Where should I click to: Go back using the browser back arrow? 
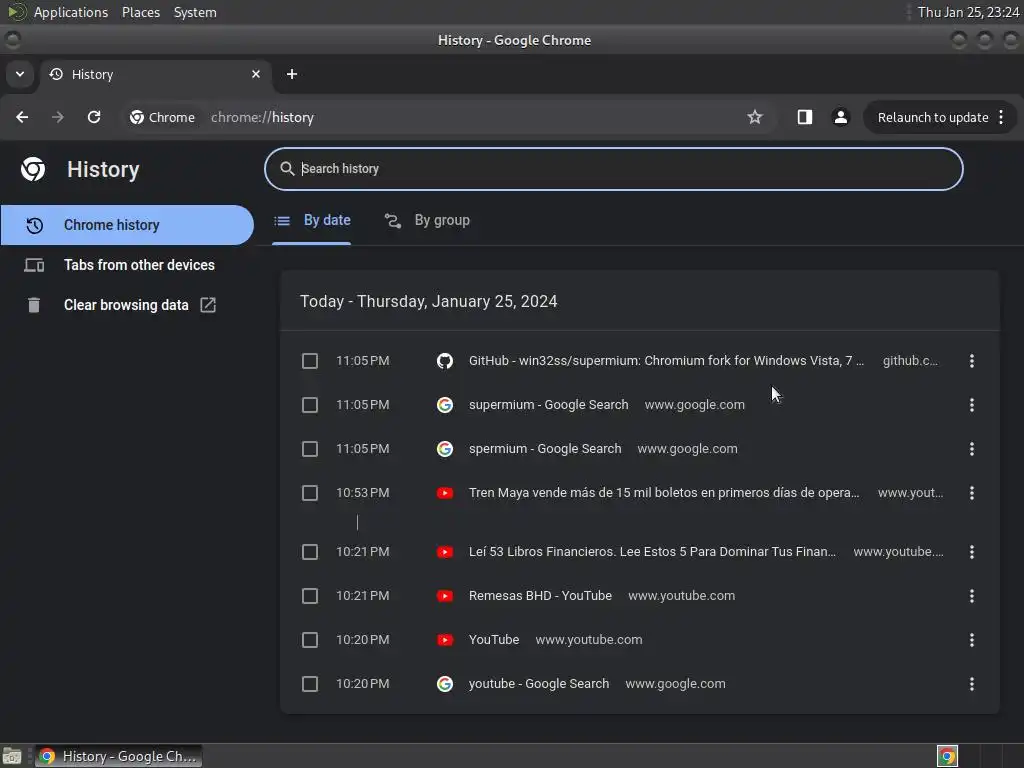(22, 117)
